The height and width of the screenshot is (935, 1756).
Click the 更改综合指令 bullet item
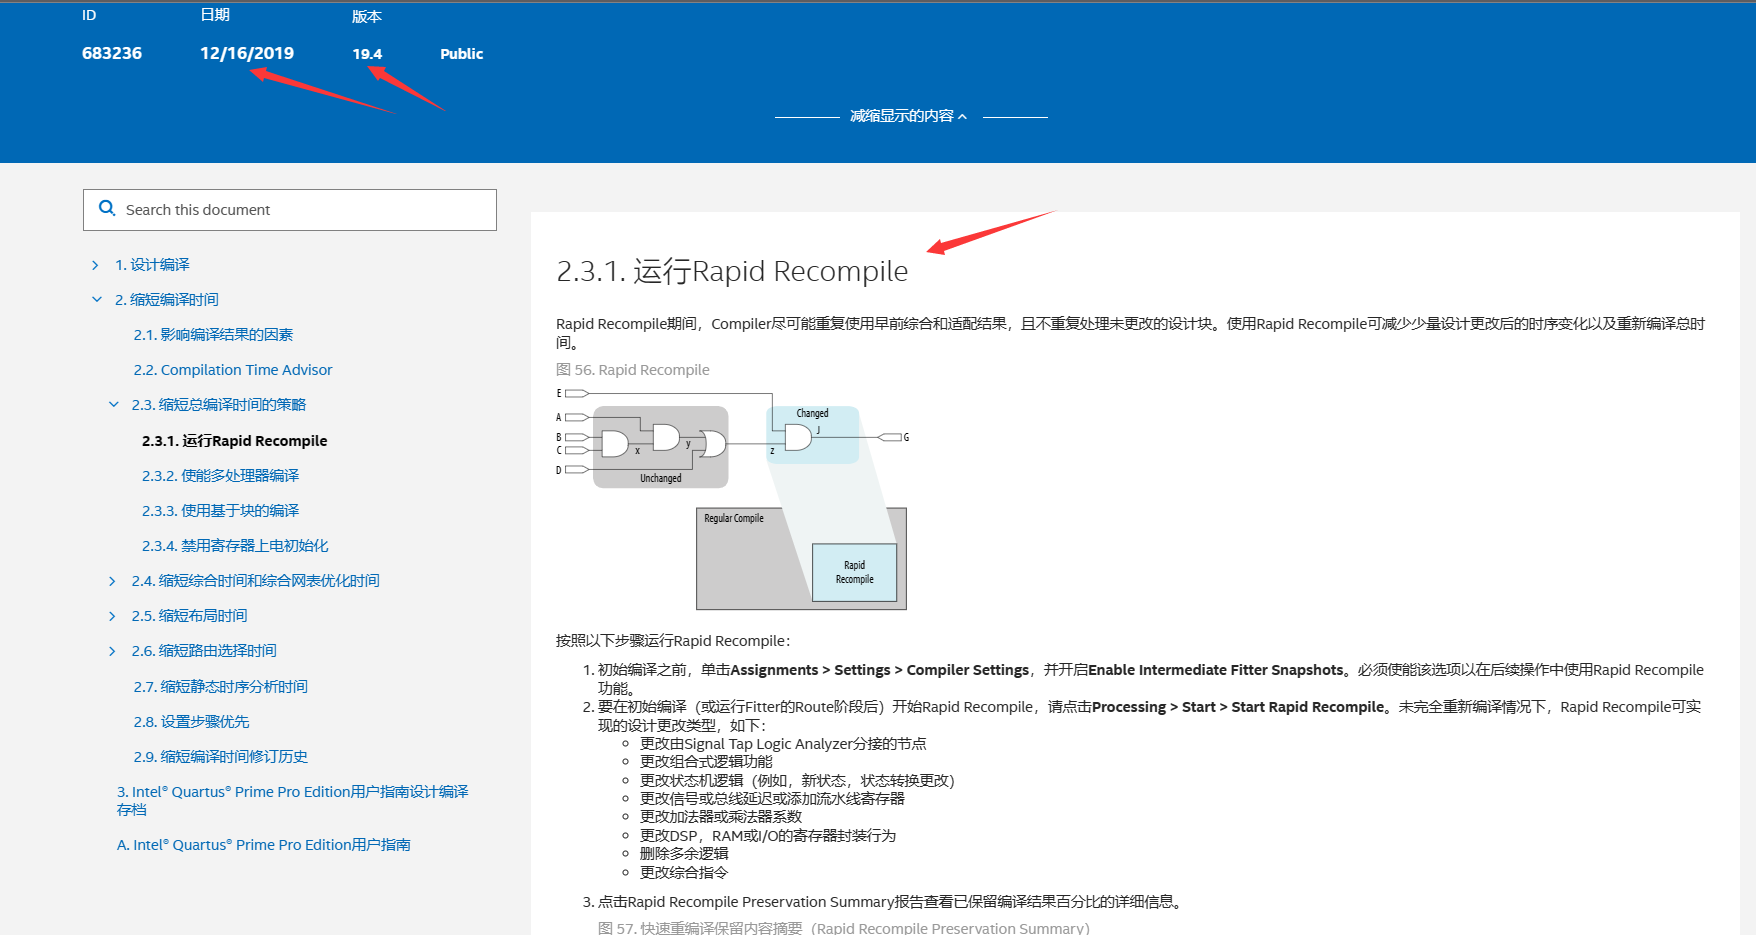684,873
